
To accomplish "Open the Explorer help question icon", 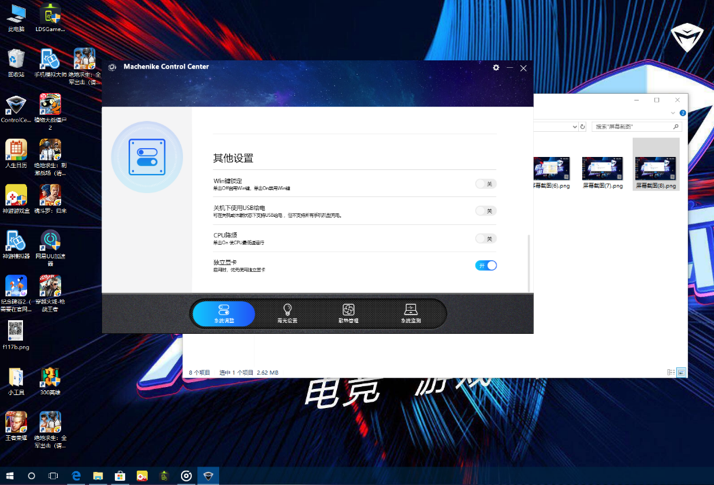I will click(x=683, y=113).
